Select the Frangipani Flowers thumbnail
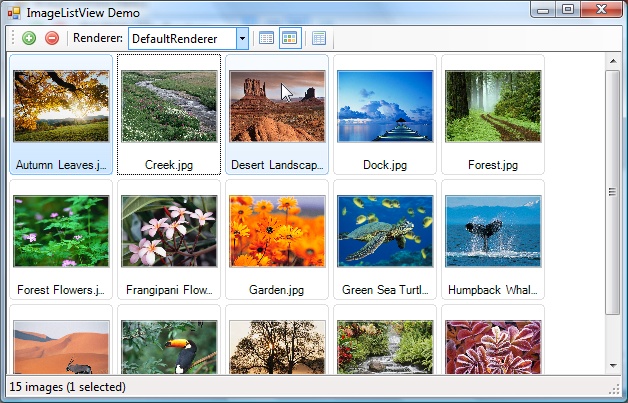 click(x=169, y=231)
